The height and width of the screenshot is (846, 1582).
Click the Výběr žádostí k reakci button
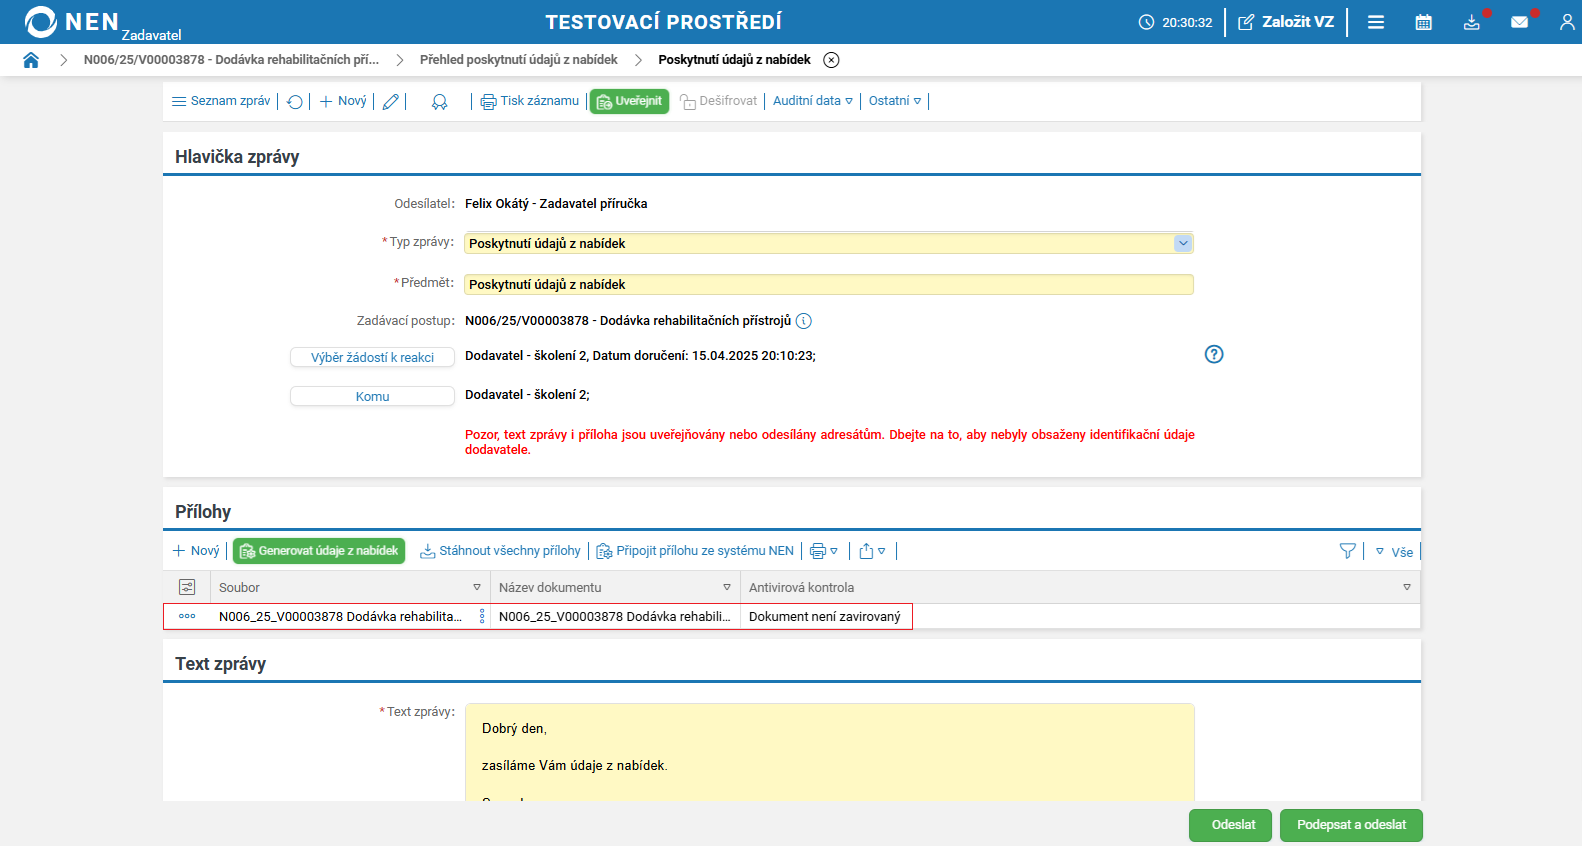pos(372,357)
